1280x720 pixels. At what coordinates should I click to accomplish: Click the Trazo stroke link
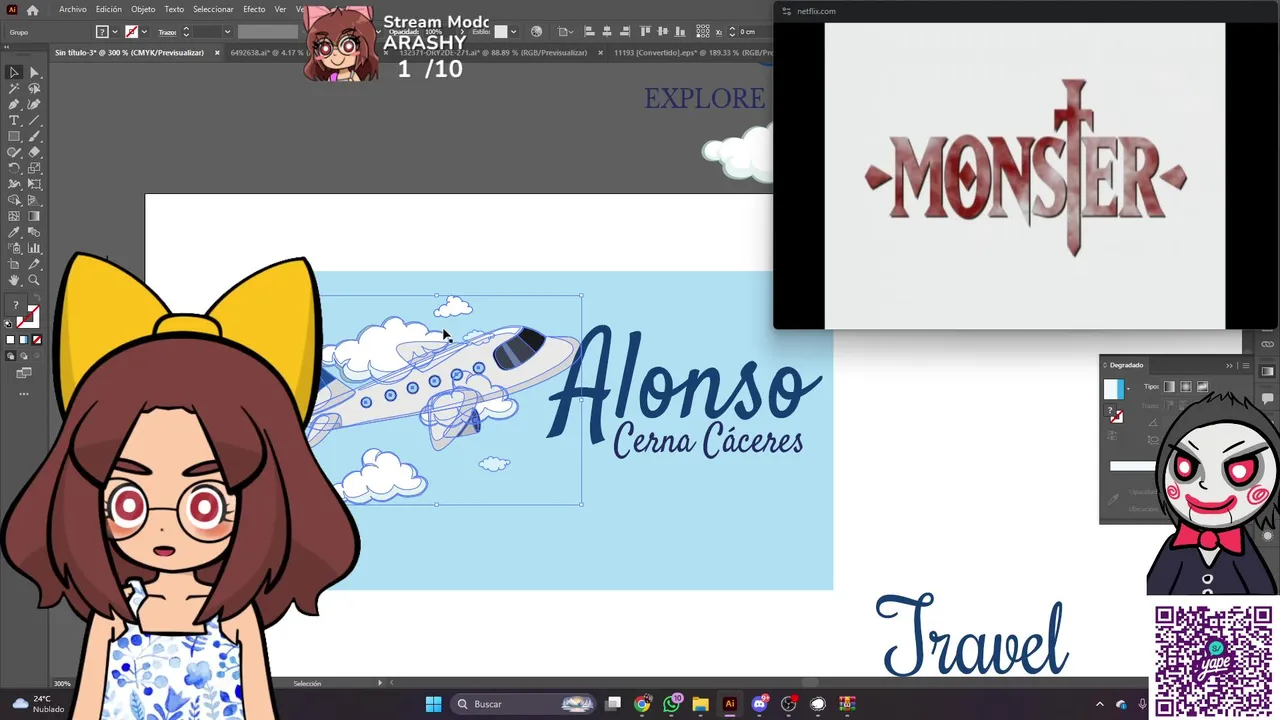coord(167,32)
